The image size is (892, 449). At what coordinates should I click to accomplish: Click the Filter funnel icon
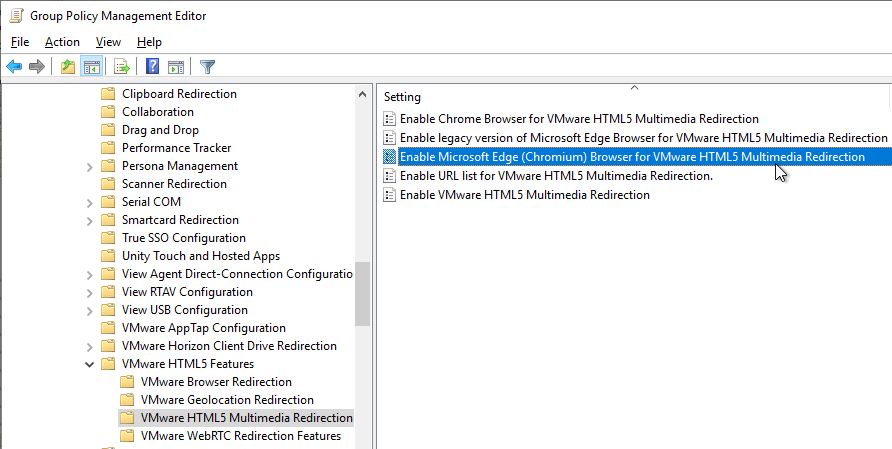[x=208, y=67]
